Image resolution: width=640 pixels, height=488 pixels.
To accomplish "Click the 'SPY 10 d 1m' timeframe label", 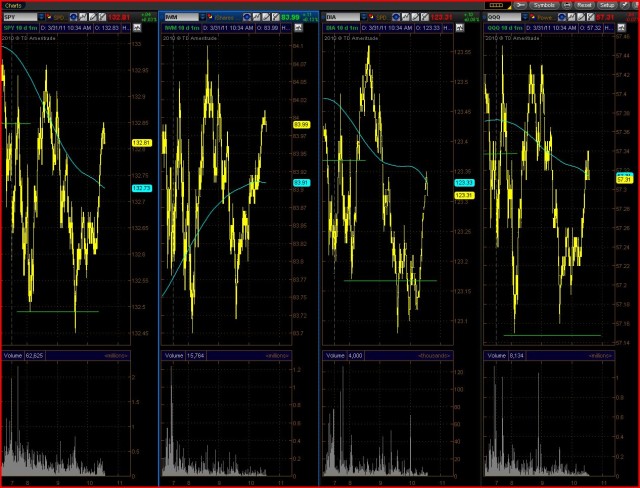I will (x=21, y=28).
